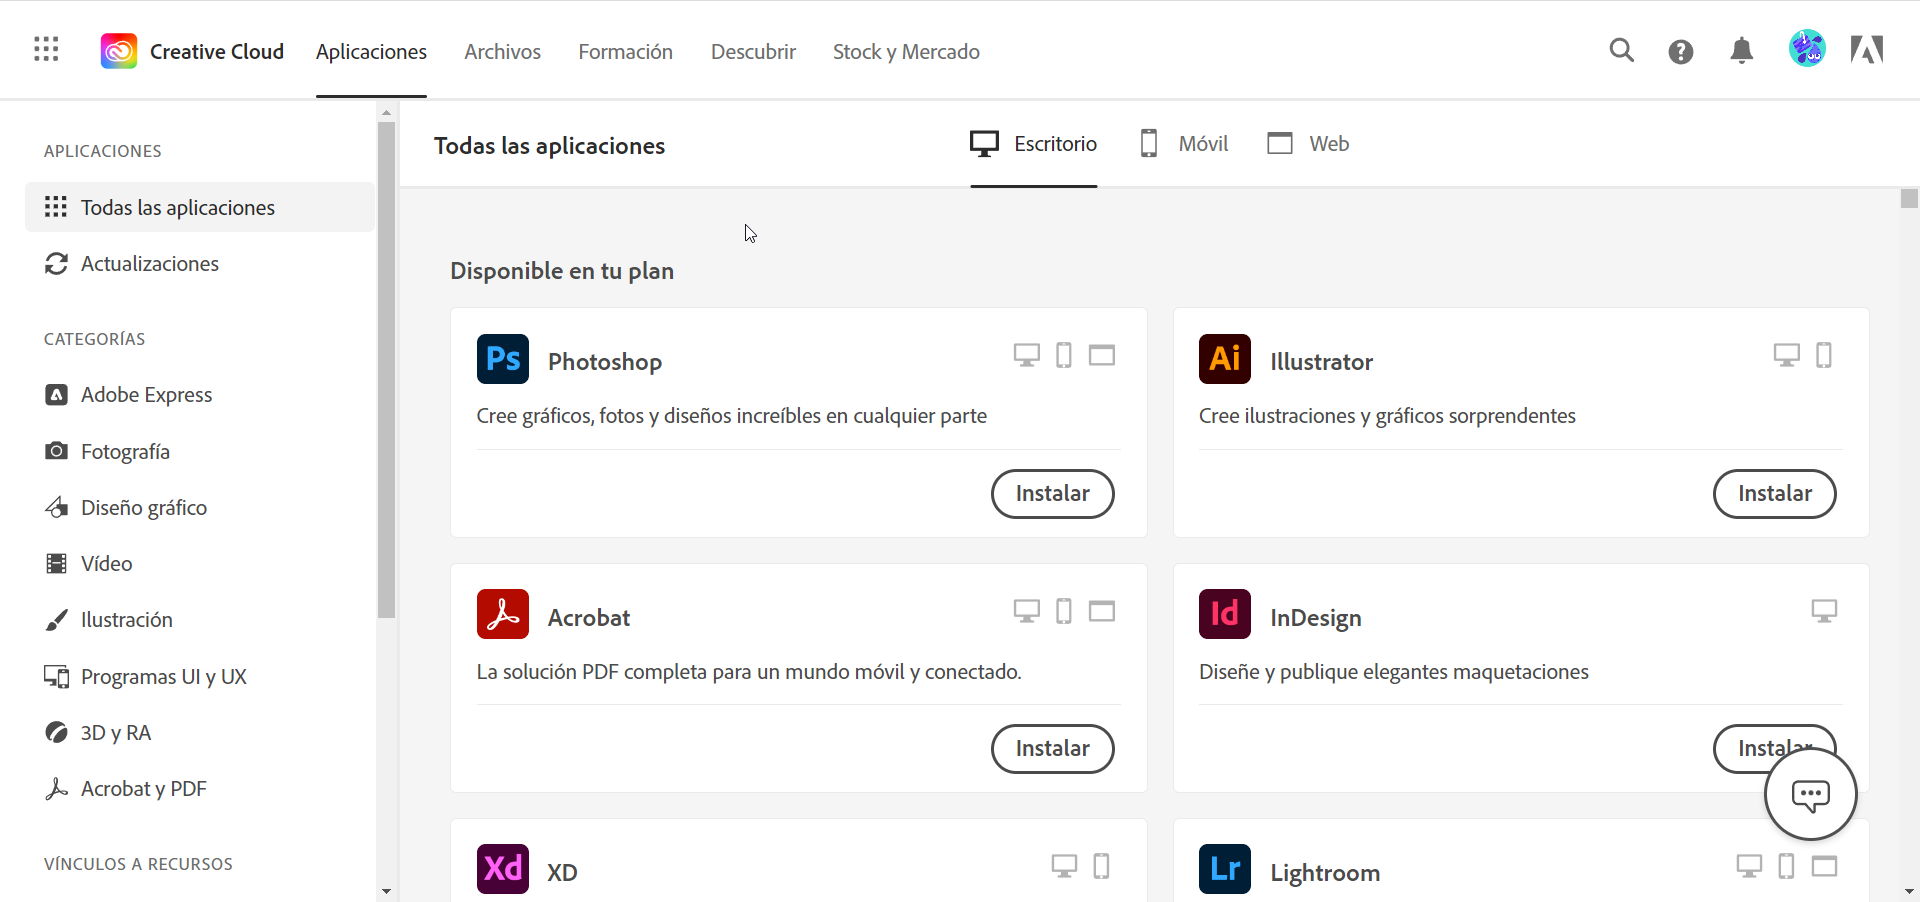Click Acrobat's web platform icon
Image resolution: width=1920 pixels, height=902 pixels.
coord(1102,611)
